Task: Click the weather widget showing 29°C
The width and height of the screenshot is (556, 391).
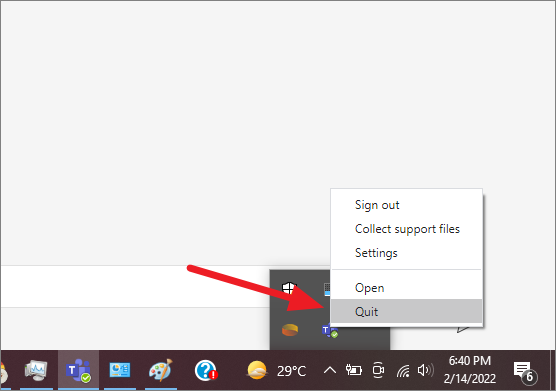Action: click(277, 371)
